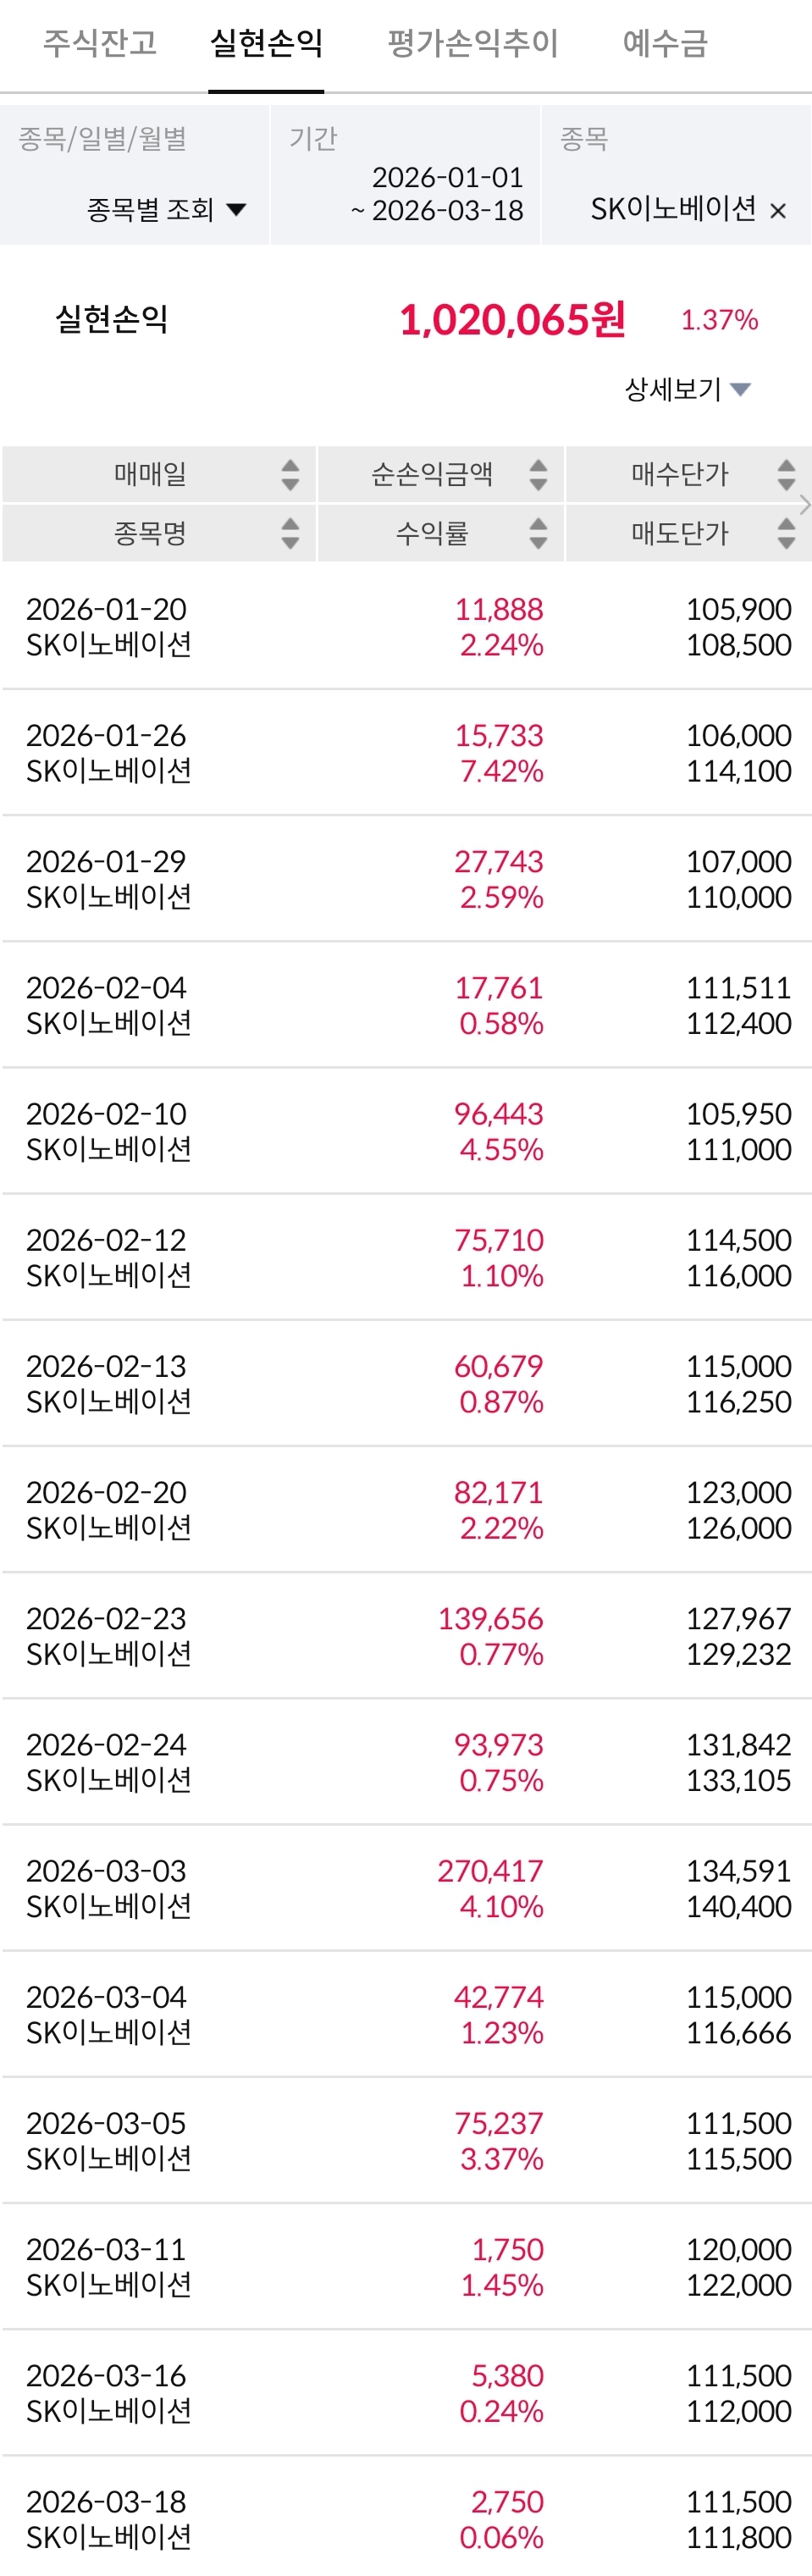Open the 2026-03-18 trade row
Screen dimensions: 812x2576
click(406, 2519)
